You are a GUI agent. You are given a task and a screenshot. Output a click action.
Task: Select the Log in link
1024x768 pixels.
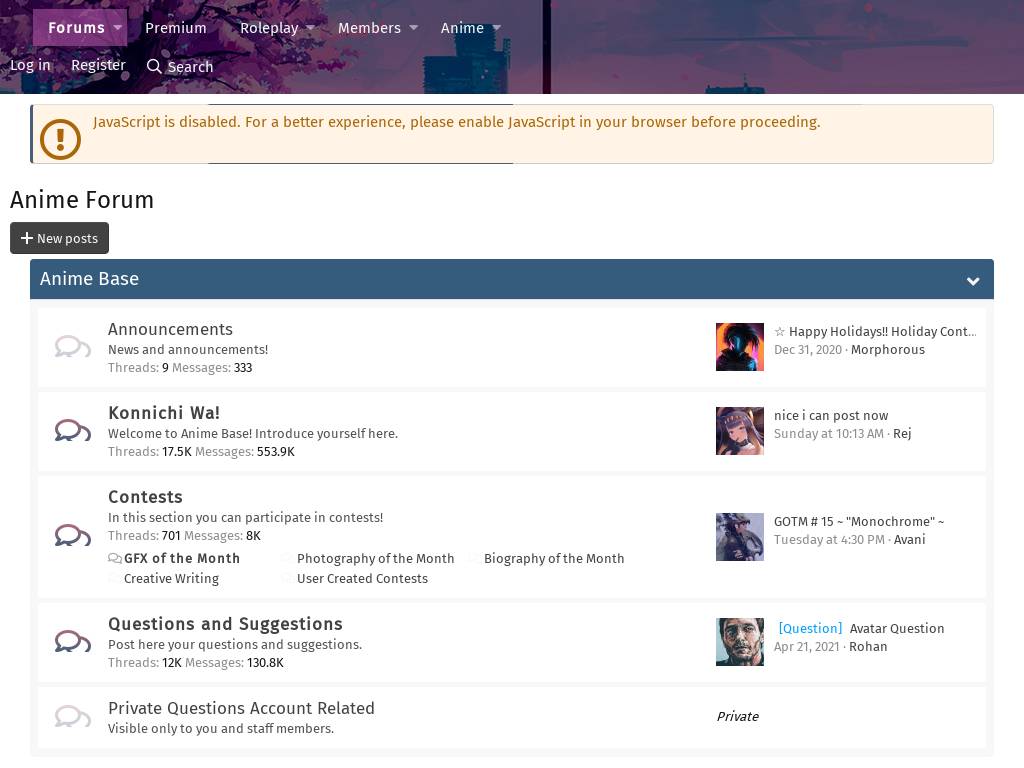pos(30,65)
